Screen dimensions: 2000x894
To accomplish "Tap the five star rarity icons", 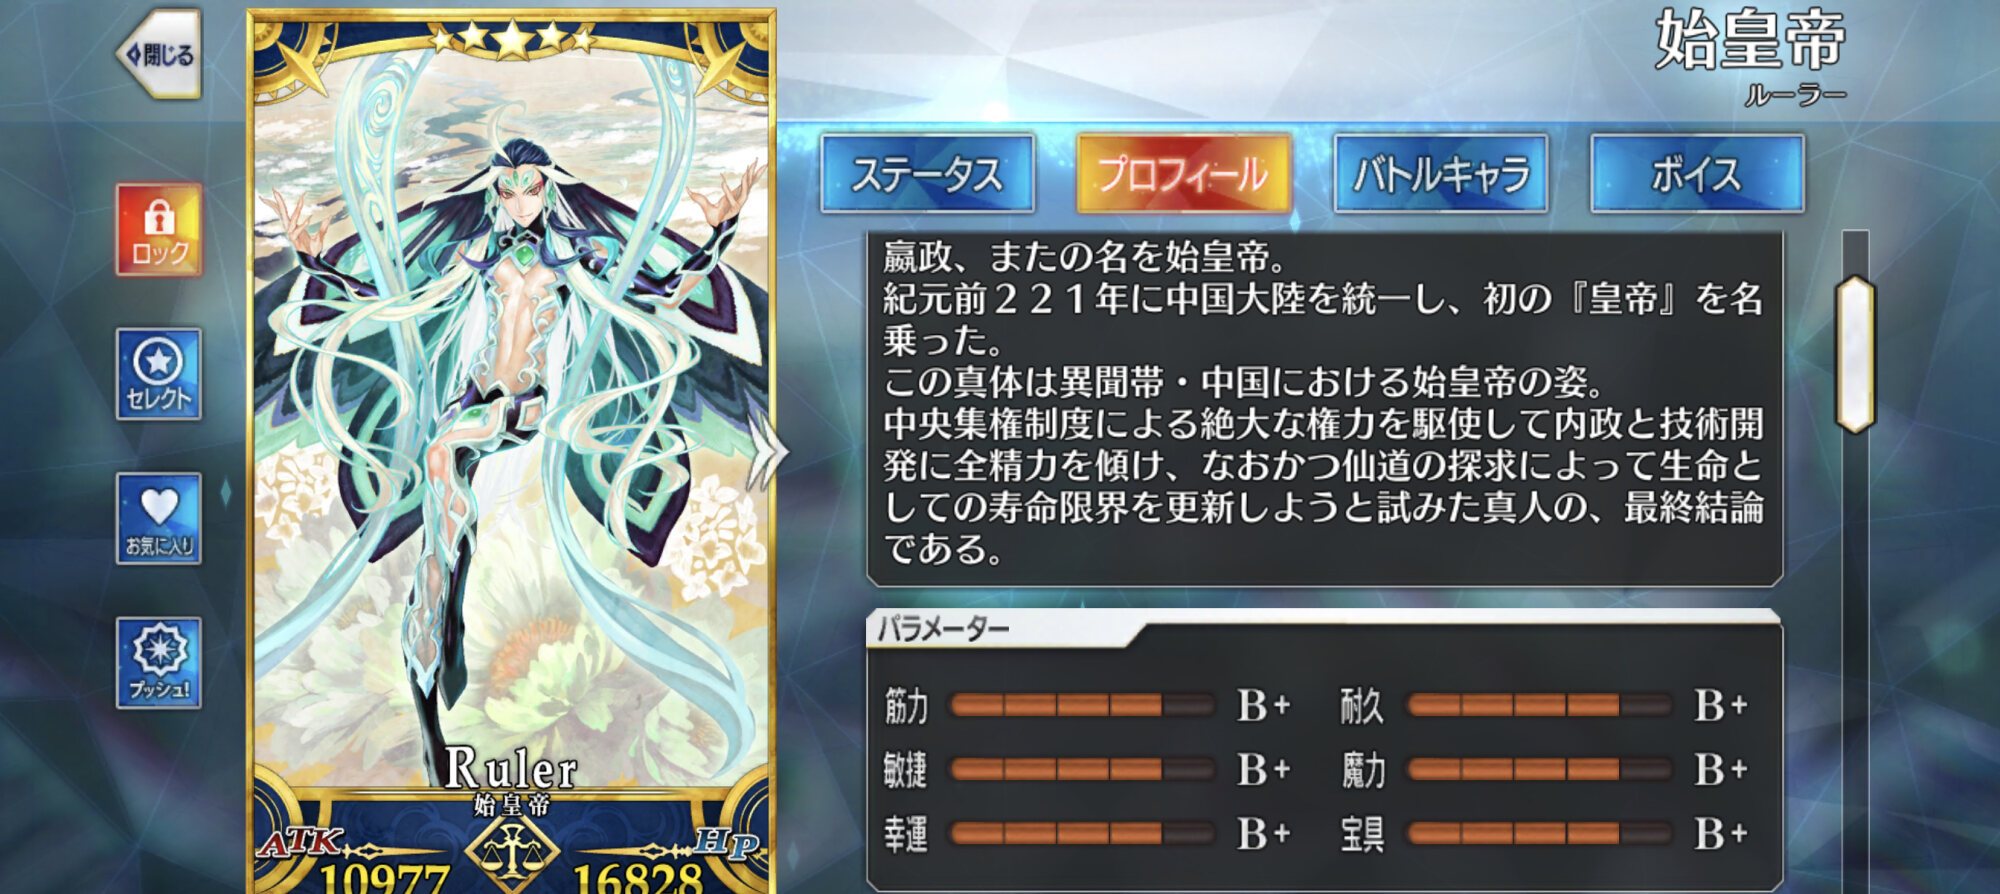I will point(512,39).
